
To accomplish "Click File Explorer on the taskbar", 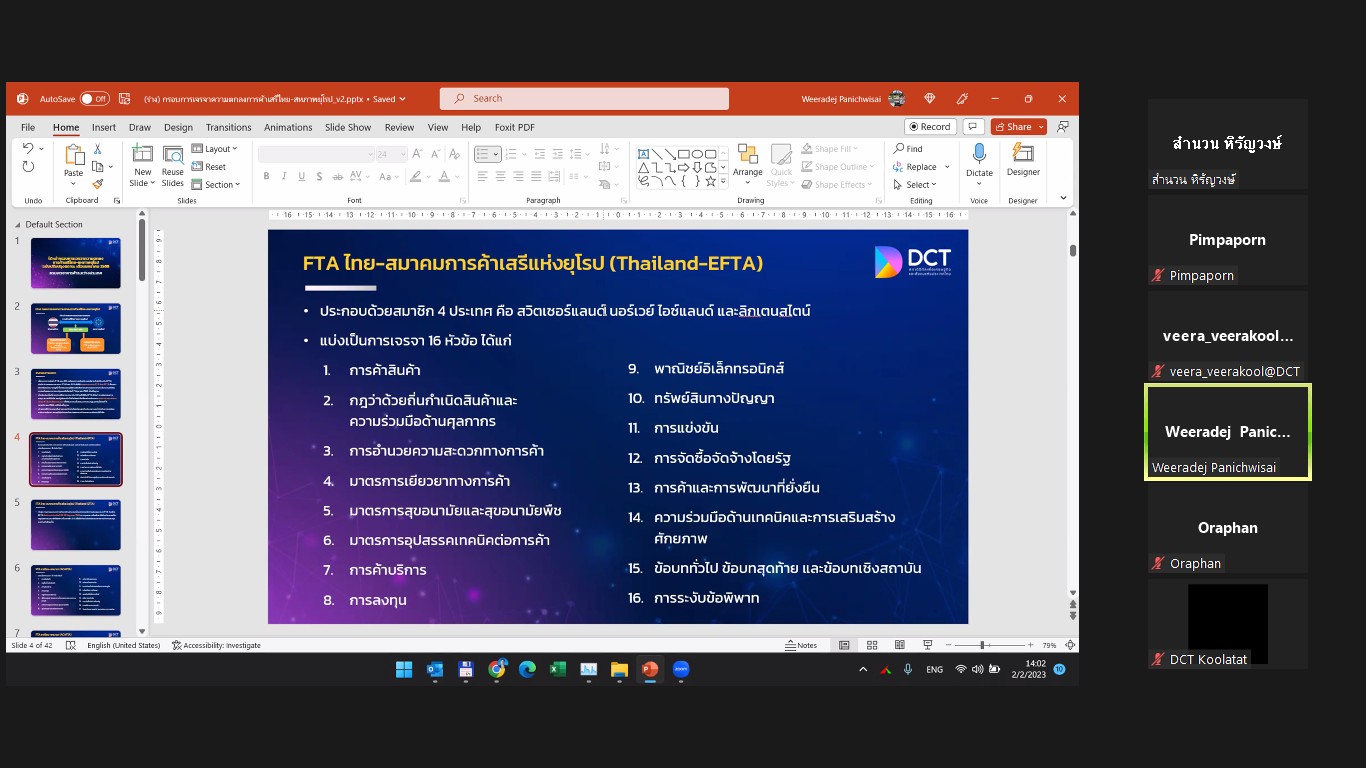I will pyautogui.click(x=619, y=669).
